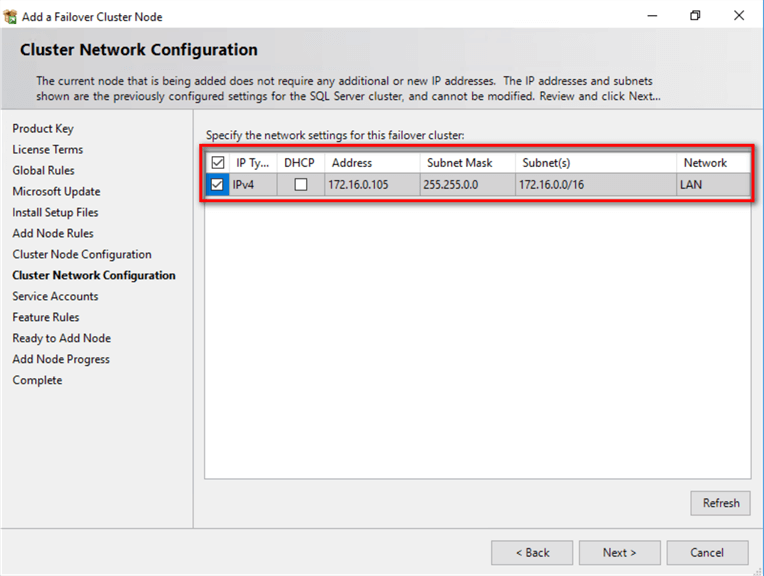Proceed with the Next > button
Viewport: 764px width, 576px height.
(619, 553)
